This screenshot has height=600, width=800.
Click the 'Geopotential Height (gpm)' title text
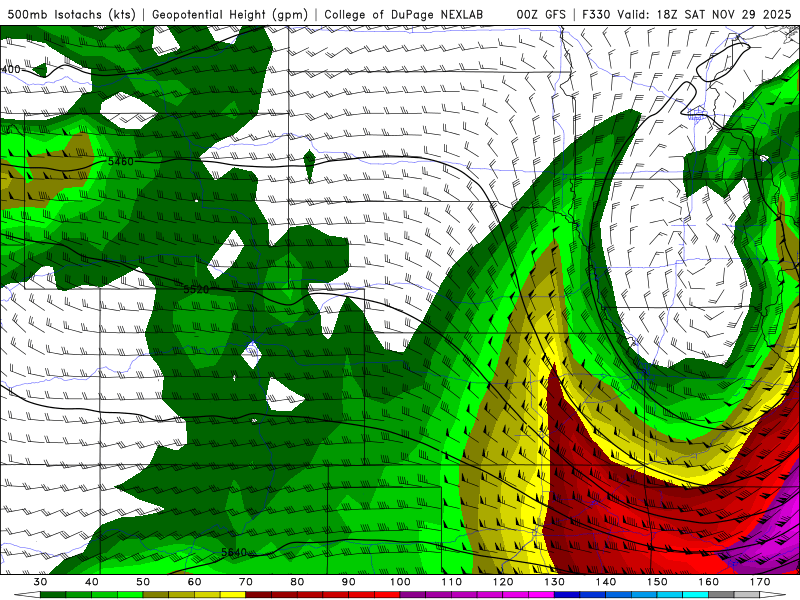(230, 14)
